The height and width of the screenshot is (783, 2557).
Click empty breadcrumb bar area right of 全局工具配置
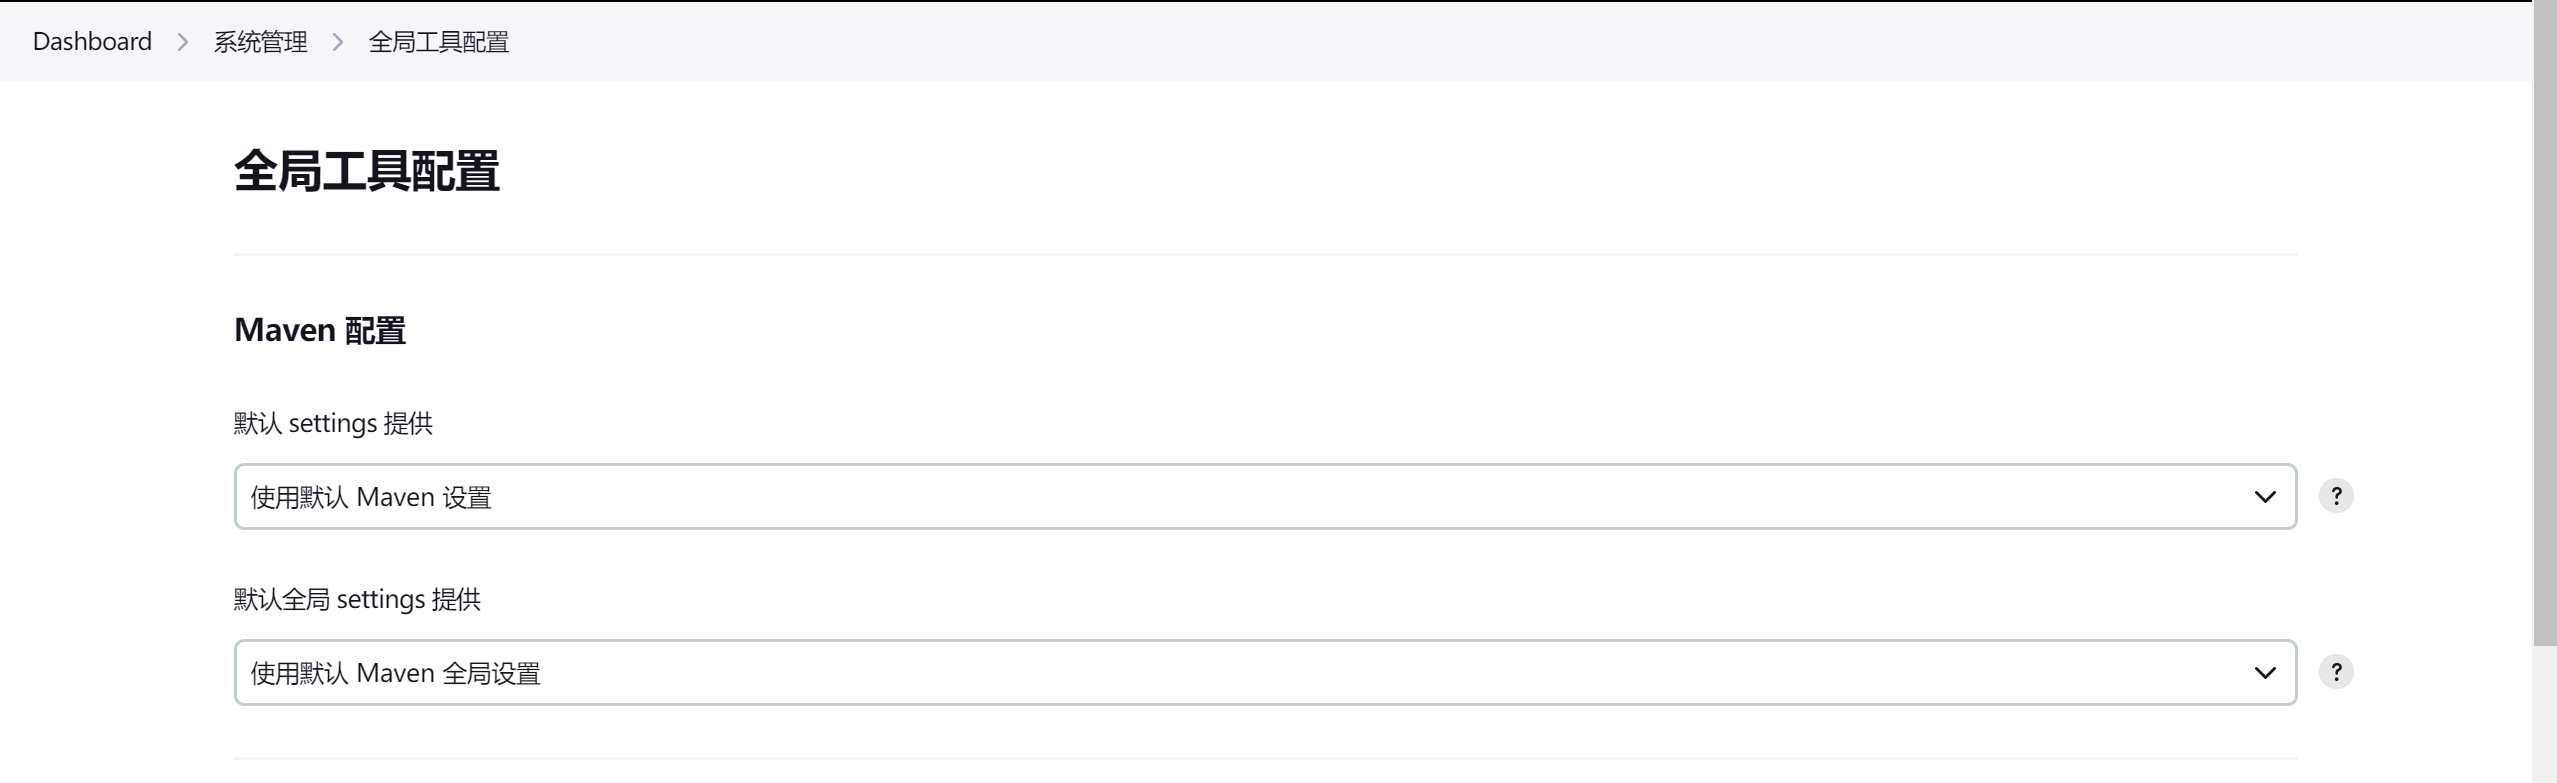point(1500,41)
